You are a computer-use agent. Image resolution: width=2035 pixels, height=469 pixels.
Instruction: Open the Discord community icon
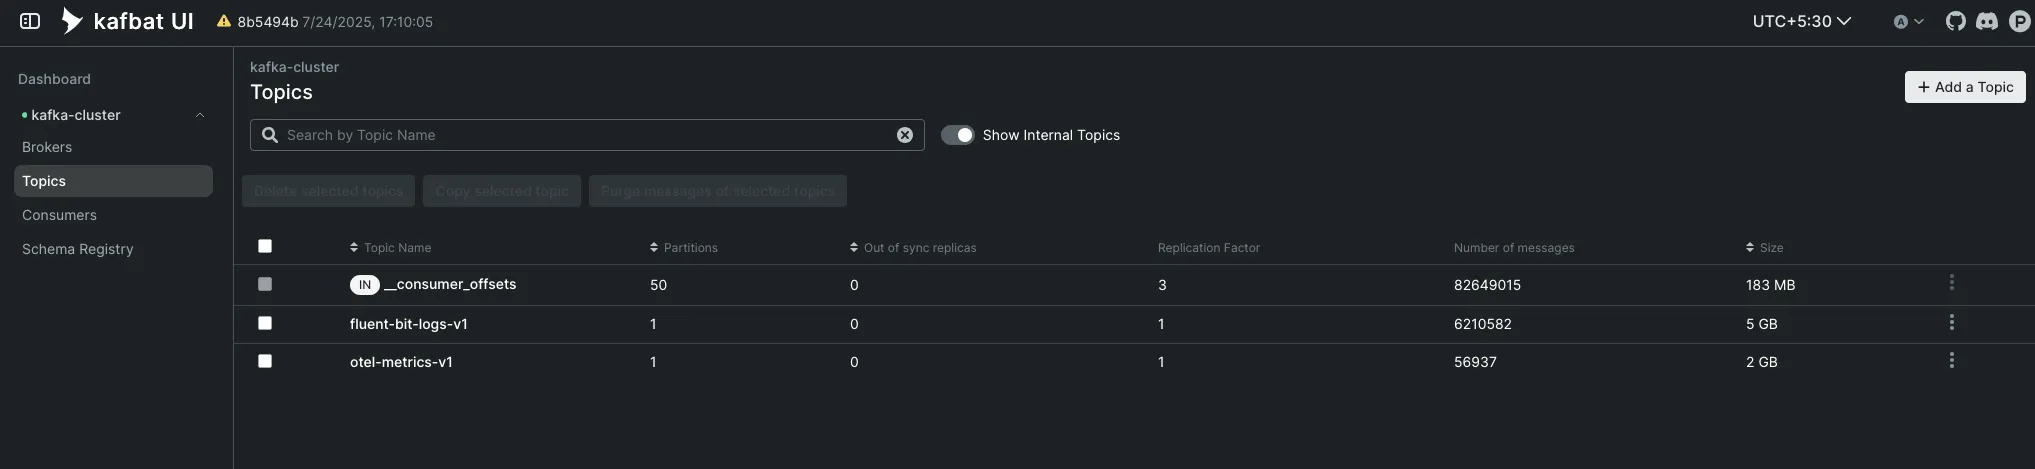tap(1987, 21)
